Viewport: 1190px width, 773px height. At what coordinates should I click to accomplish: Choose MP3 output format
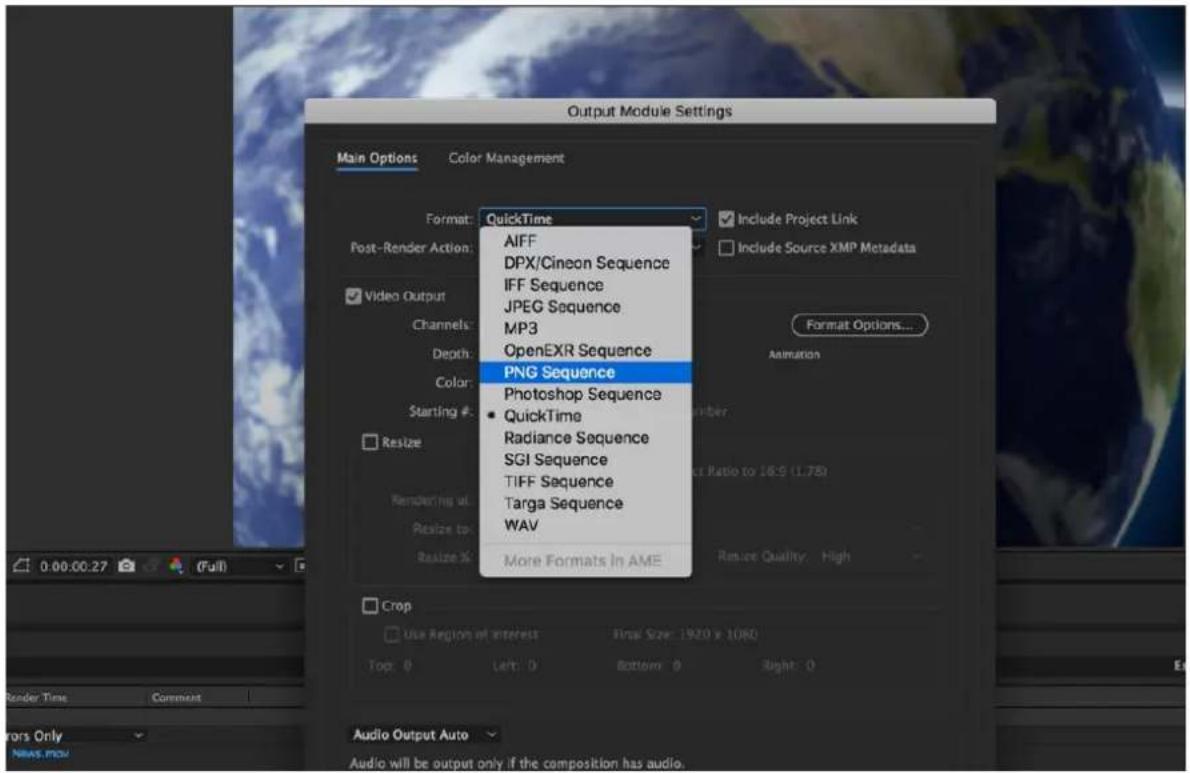[585, 328]
